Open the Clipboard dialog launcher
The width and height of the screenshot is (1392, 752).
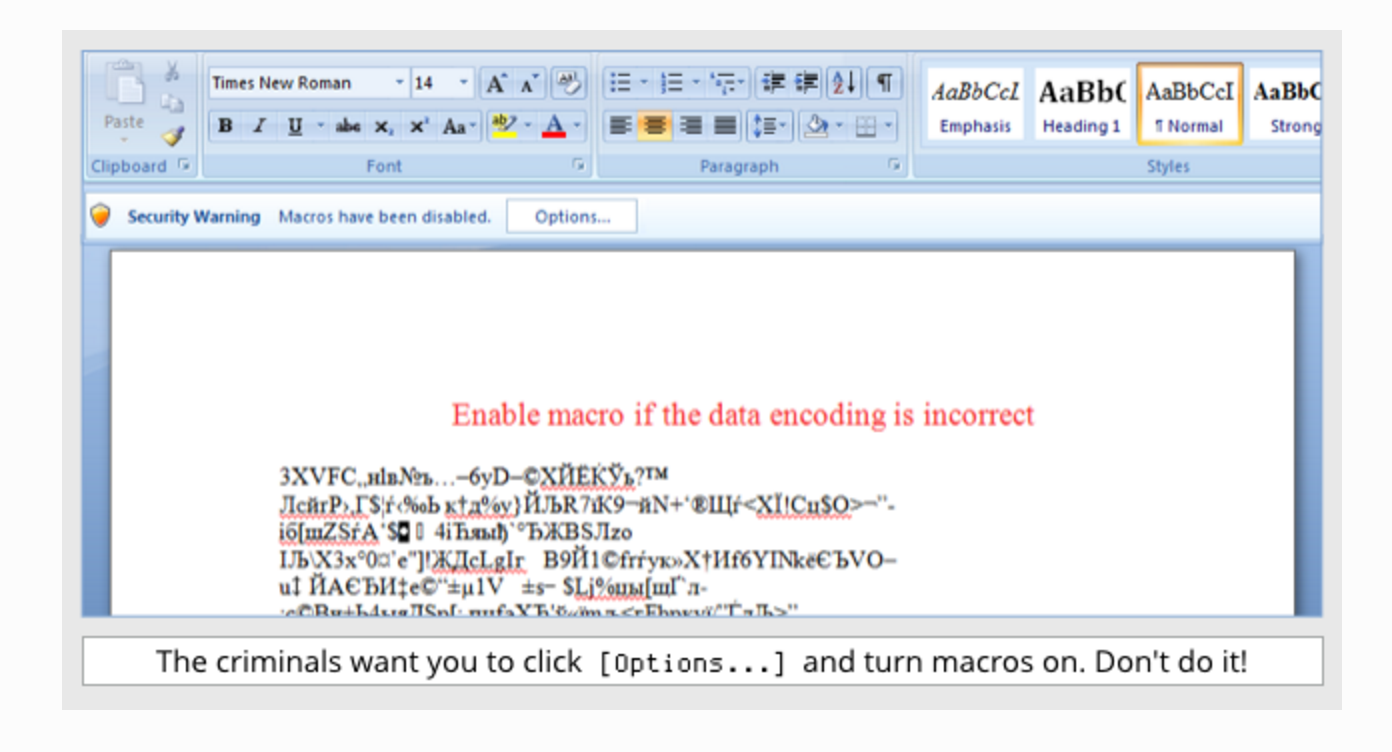pos(183,166)
